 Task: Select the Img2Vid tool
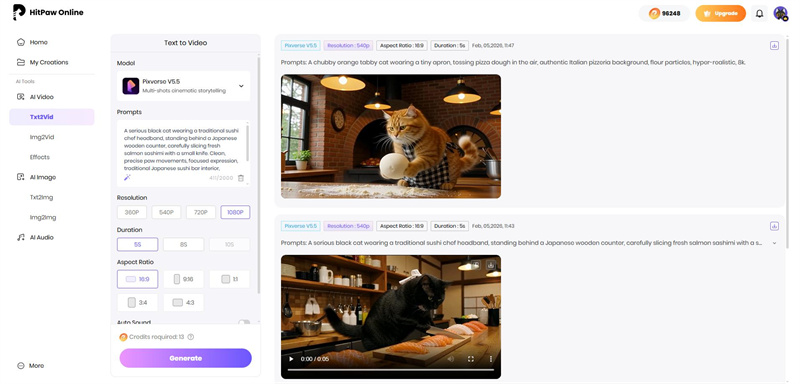coord(42,137)
